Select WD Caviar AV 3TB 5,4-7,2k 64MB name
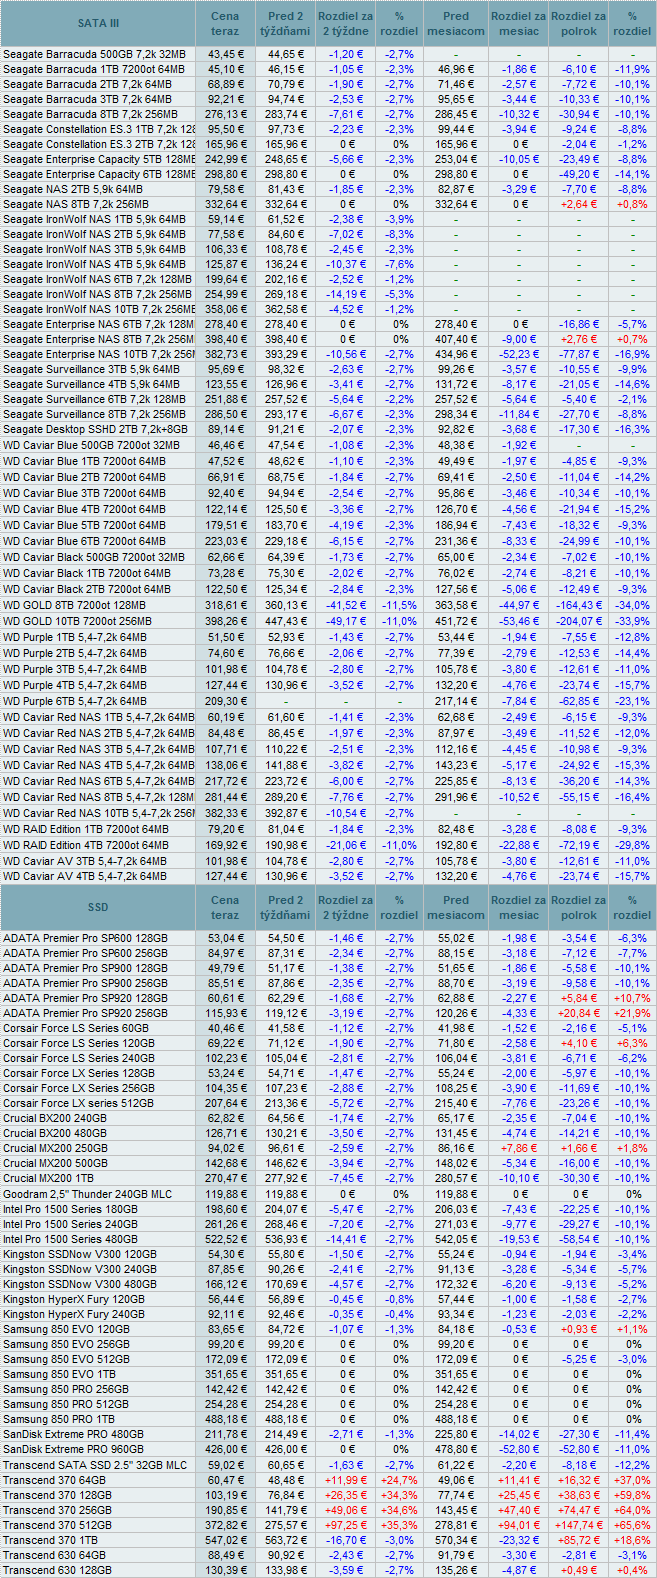657x1578 pixels. click(85, 861)
